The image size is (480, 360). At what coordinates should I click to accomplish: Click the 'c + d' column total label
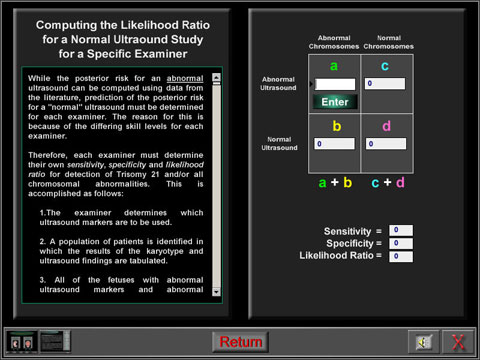(x=388, y=182)
